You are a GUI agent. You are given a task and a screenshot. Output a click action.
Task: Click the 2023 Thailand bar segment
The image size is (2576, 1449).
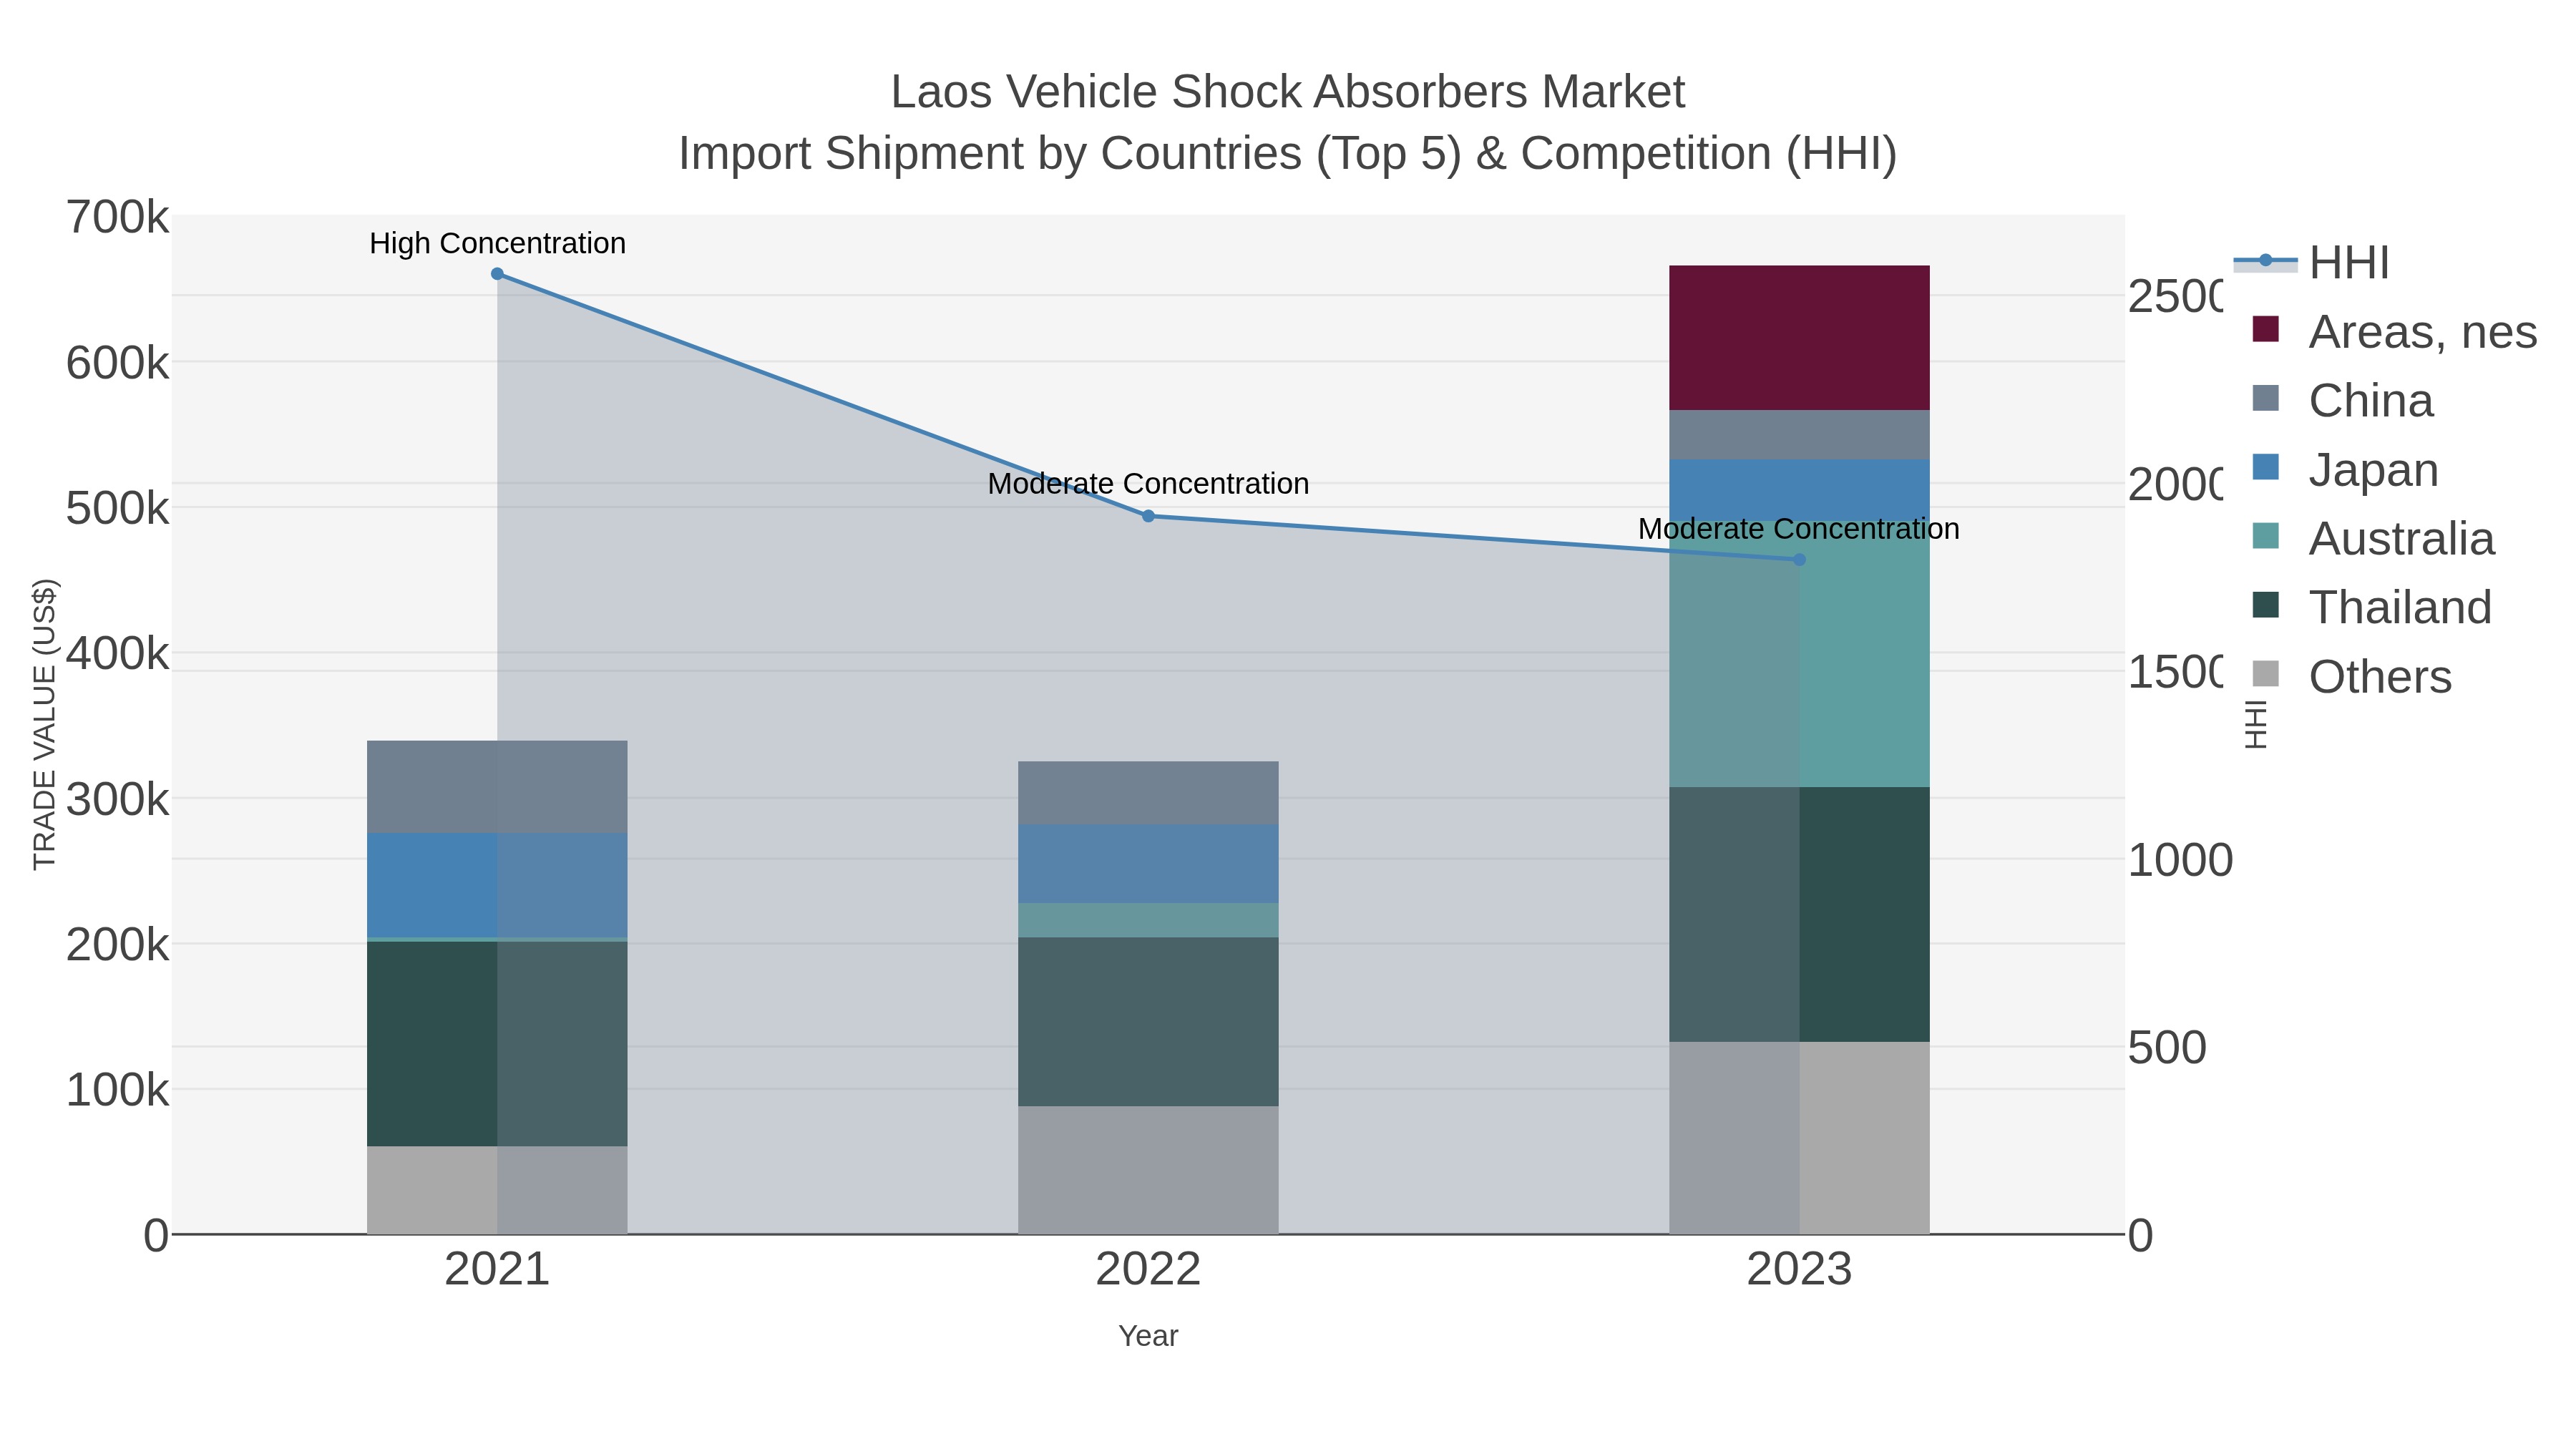click(x=1799, y=915)
